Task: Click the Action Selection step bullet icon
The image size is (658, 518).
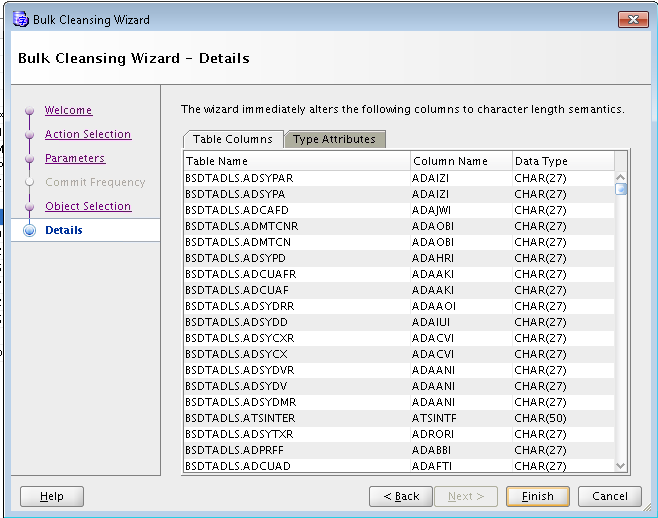Action: click(x=28, y=135)
